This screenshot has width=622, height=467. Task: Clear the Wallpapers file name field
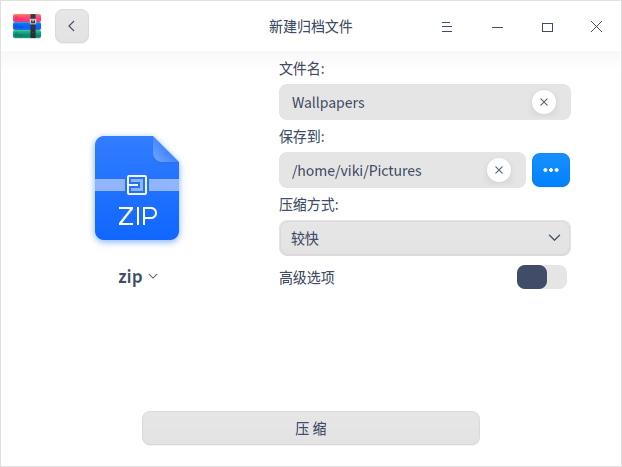pyautogui.click(x=543, y=102)
